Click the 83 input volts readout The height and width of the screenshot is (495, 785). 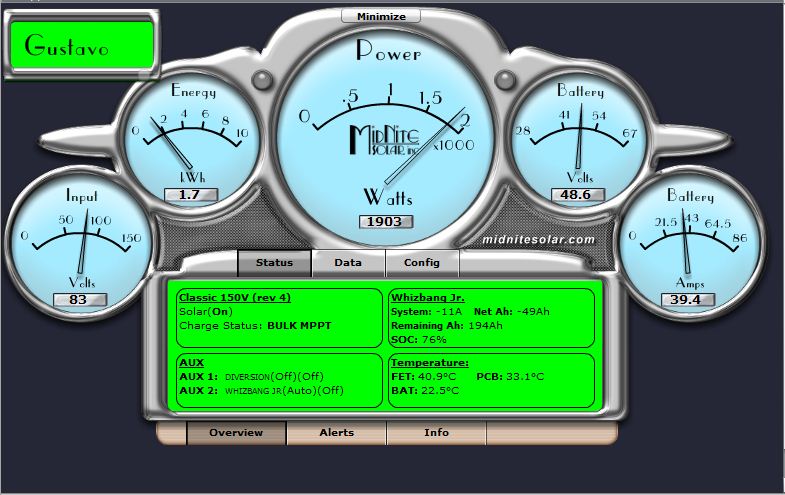(79, 300)
